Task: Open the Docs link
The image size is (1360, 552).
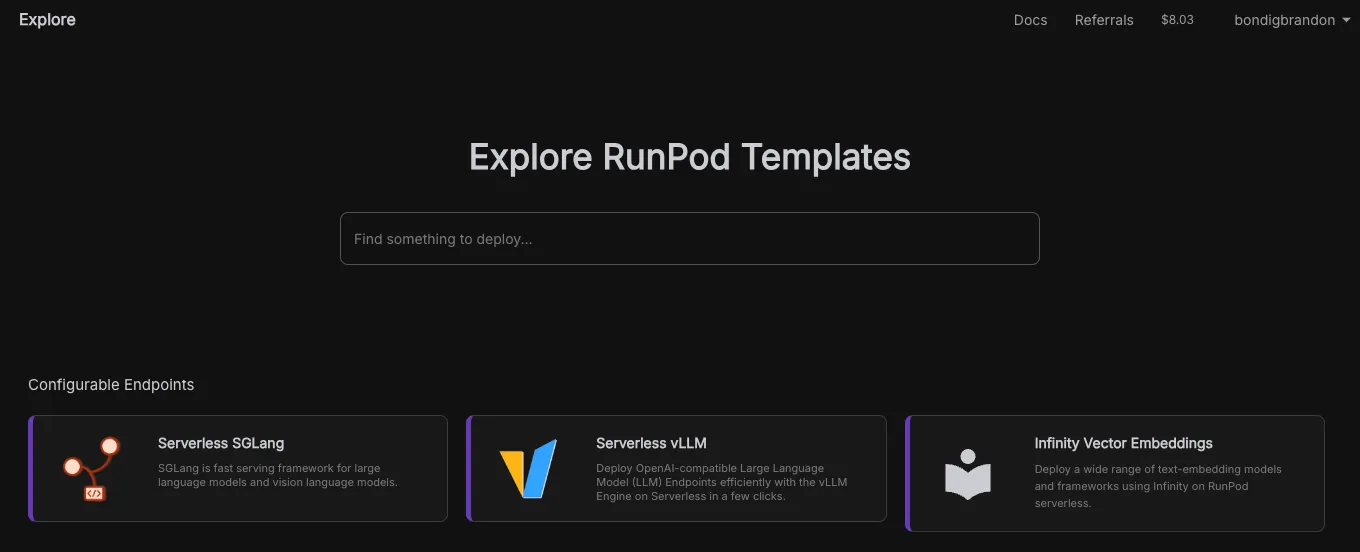Action: [x=1030, y=20]
